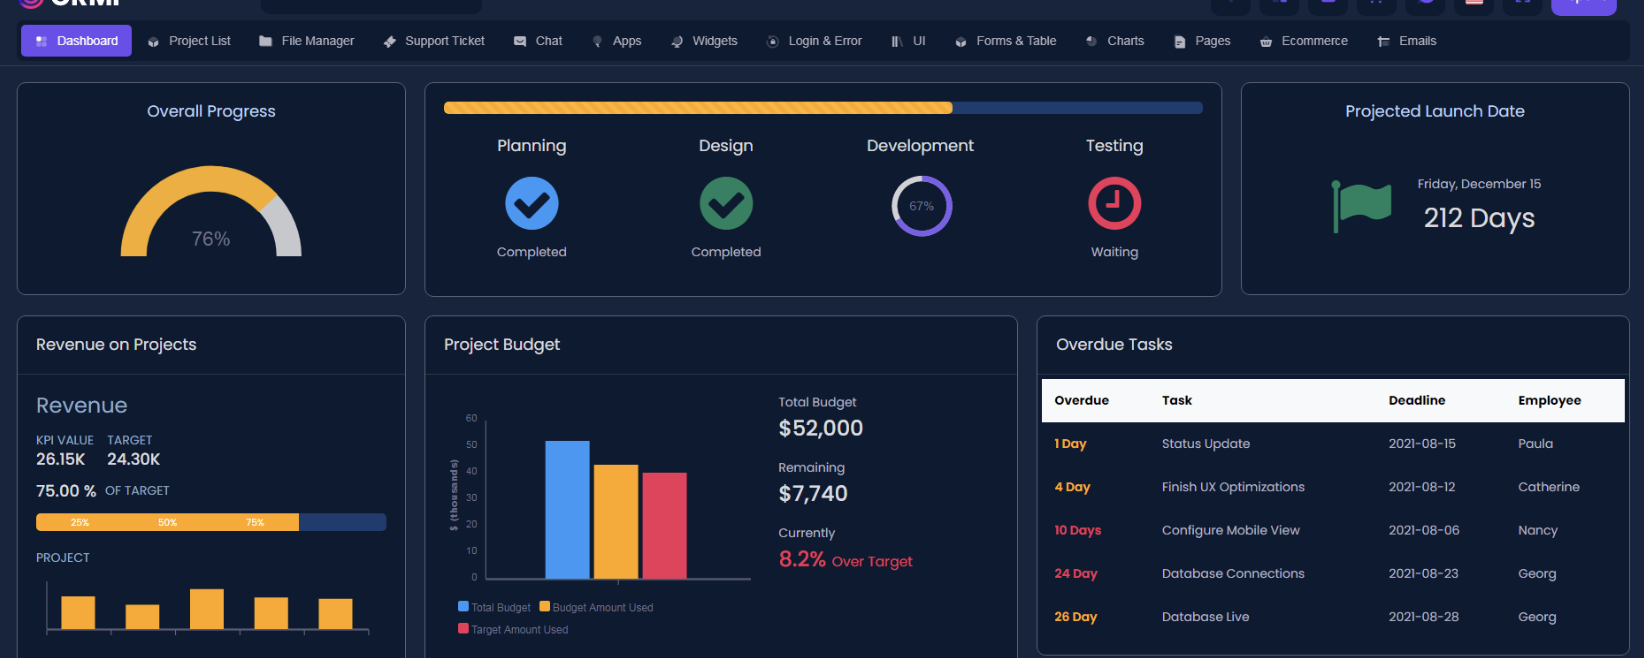Click the 10 Days overdue value
The image size is (1644, 658).
tap(1077, 530)
